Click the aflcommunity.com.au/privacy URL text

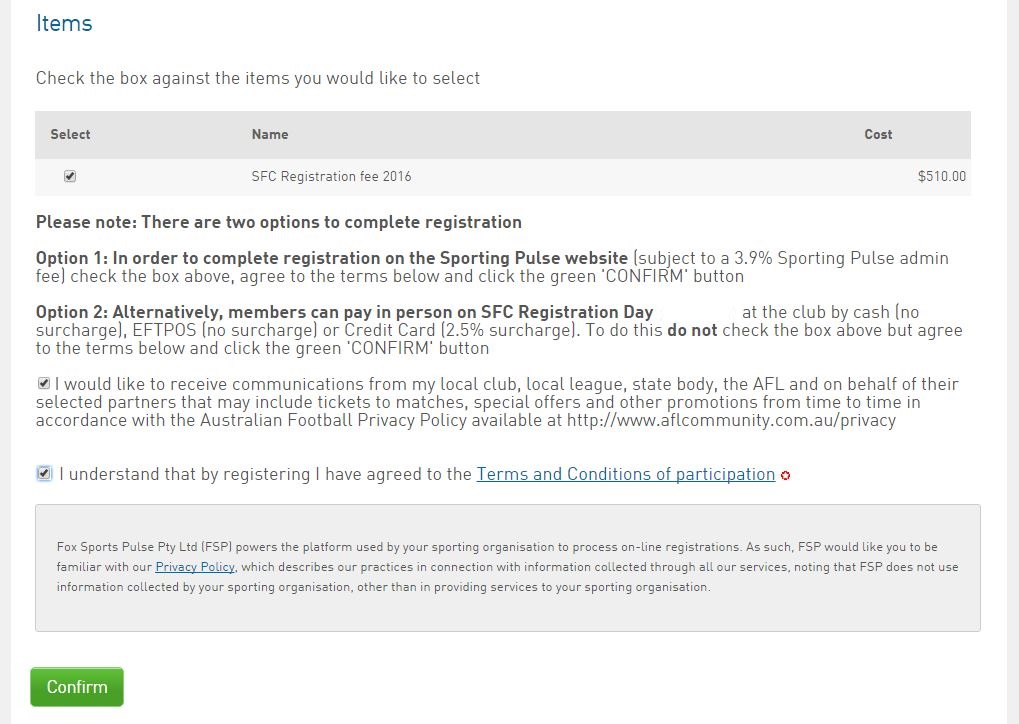731,420
